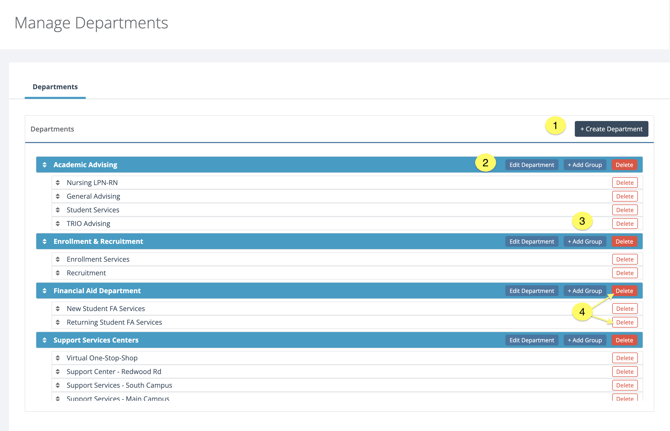Edit the Academic Advising department
Viewport: 670px width, 431px height.
pos(532,165)
